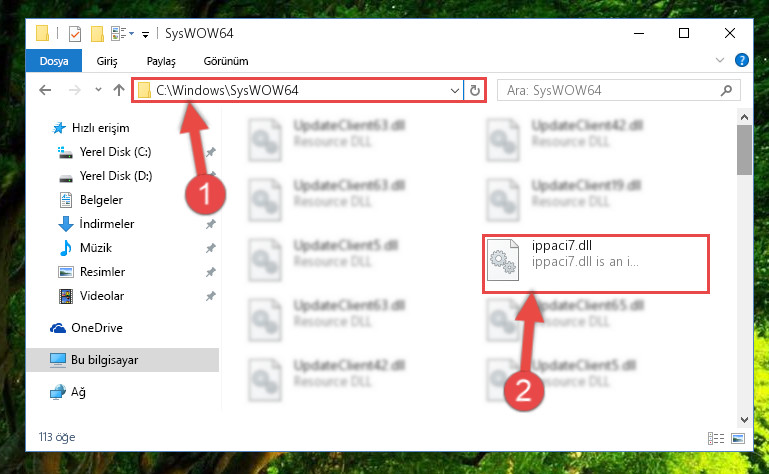
Task: Click the Back navigation arrow
Action: coord(45,90)
